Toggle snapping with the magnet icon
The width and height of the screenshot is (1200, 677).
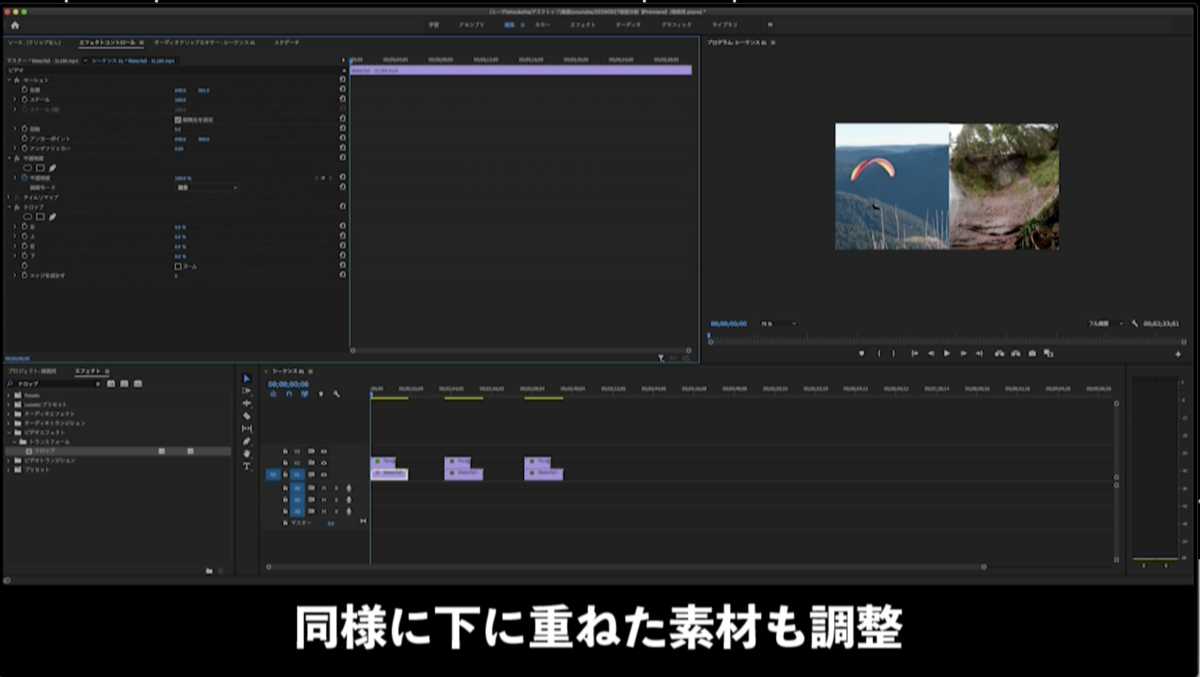(288, 394)
